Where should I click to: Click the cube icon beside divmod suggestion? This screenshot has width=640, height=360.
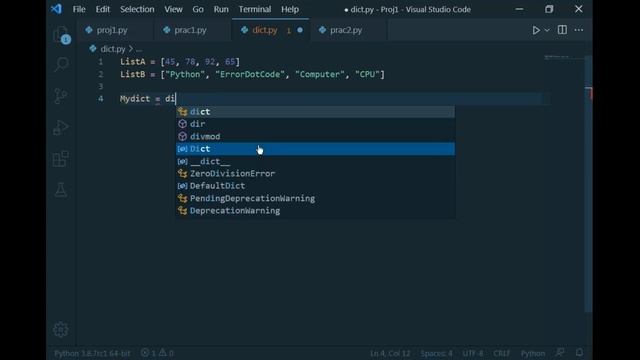pos(182,136)
